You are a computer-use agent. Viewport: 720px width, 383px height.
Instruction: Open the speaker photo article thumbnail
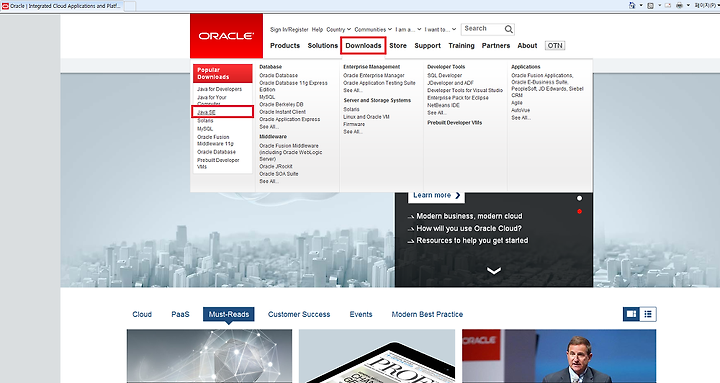559,356
